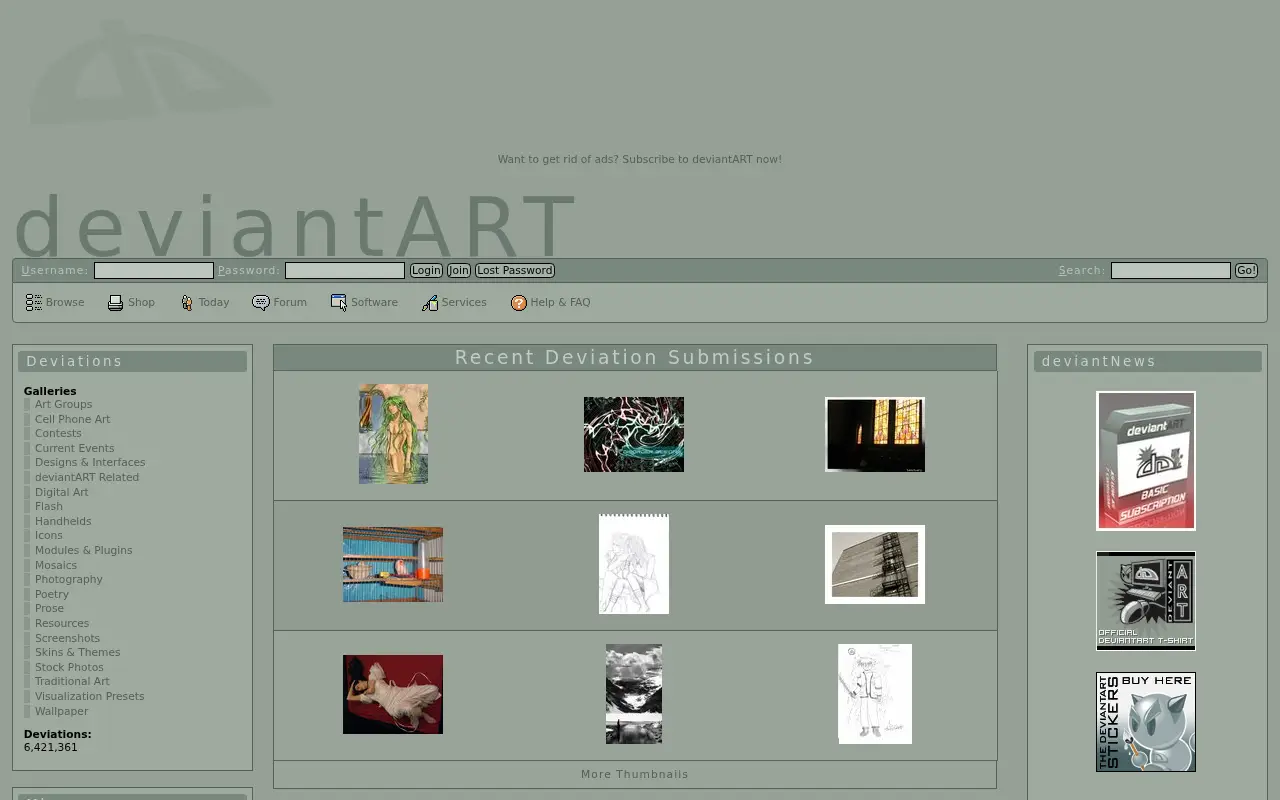Open the Services menu item
This screenshot has width=1280, height=800.
(x=464, y=302)
